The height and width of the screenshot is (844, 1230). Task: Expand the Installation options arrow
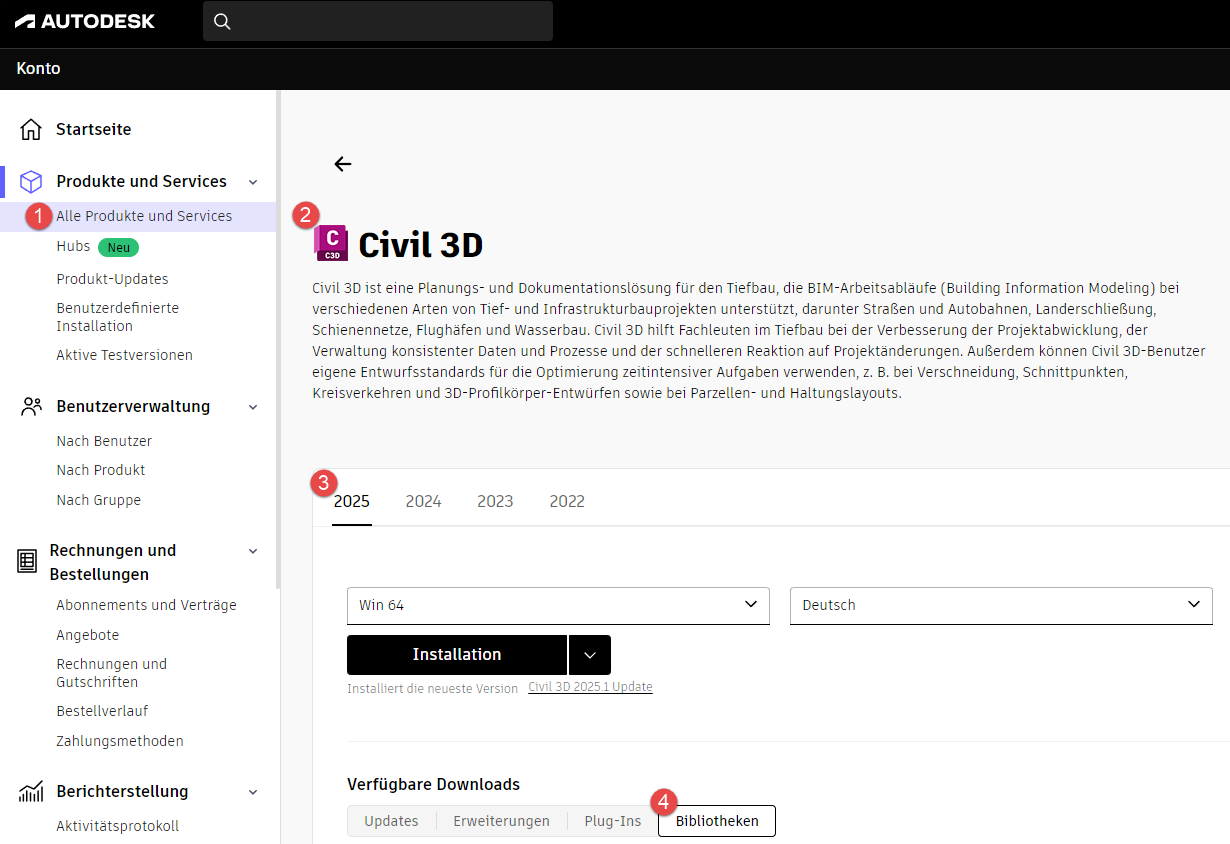590,655
